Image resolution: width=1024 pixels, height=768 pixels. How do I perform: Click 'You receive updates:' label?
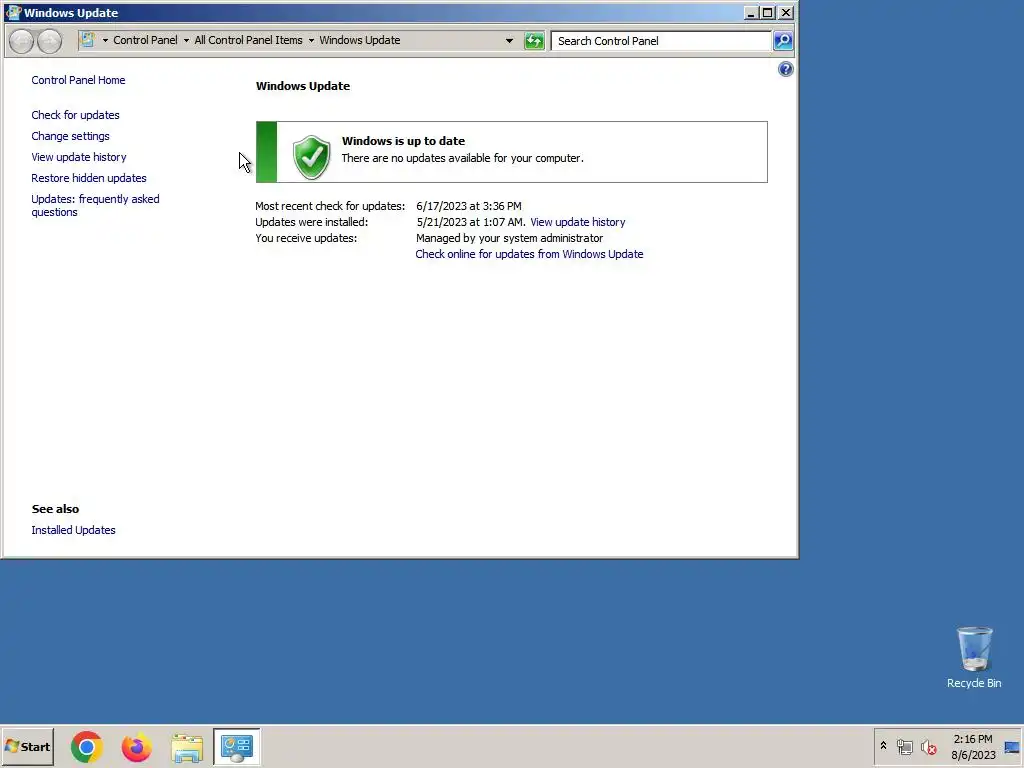(306, 238)
